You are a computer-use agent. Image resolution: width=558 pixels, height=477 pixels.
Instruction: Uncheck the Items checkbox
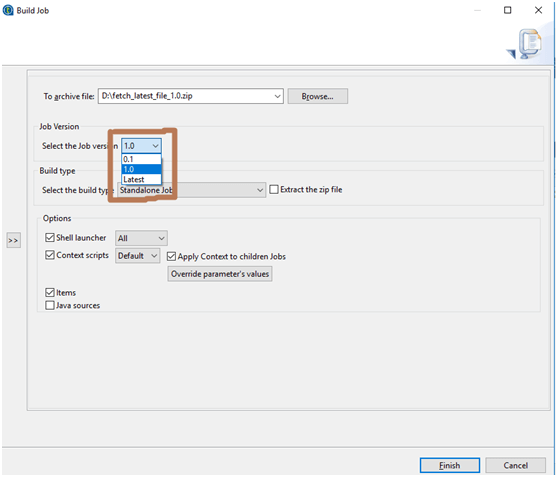(x=50, y=293)
